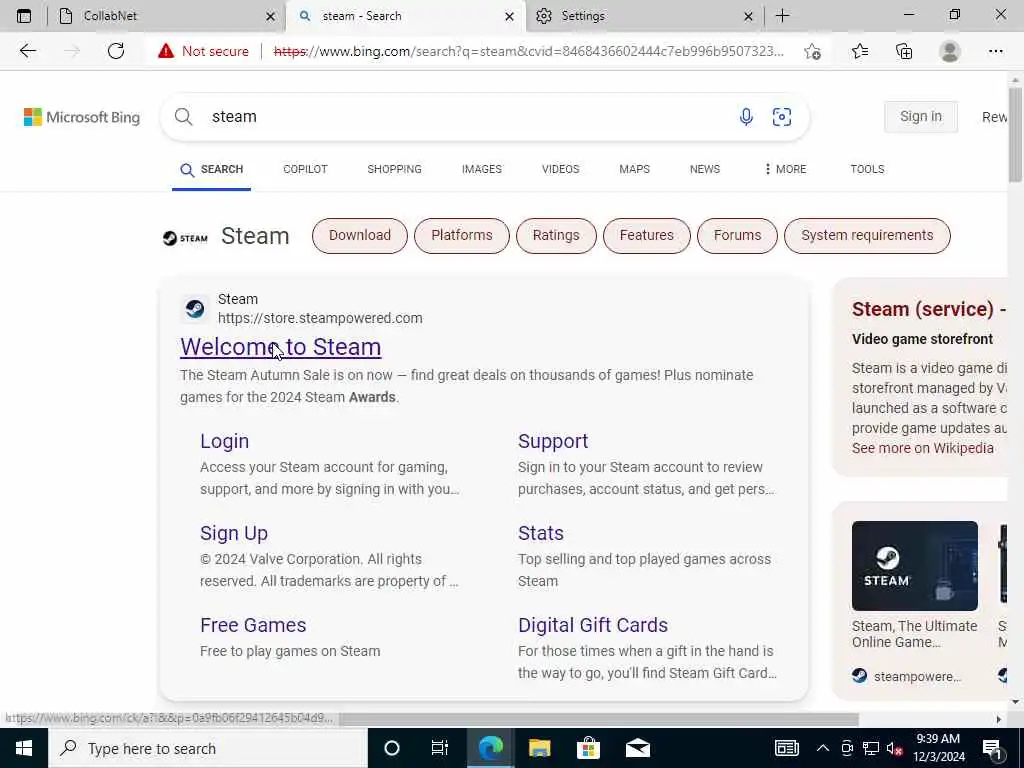This screenshot has width=1024, height=768.
Task: Select the IMAGES search tab
Action: pyautogui.click(x=482, y=169)
